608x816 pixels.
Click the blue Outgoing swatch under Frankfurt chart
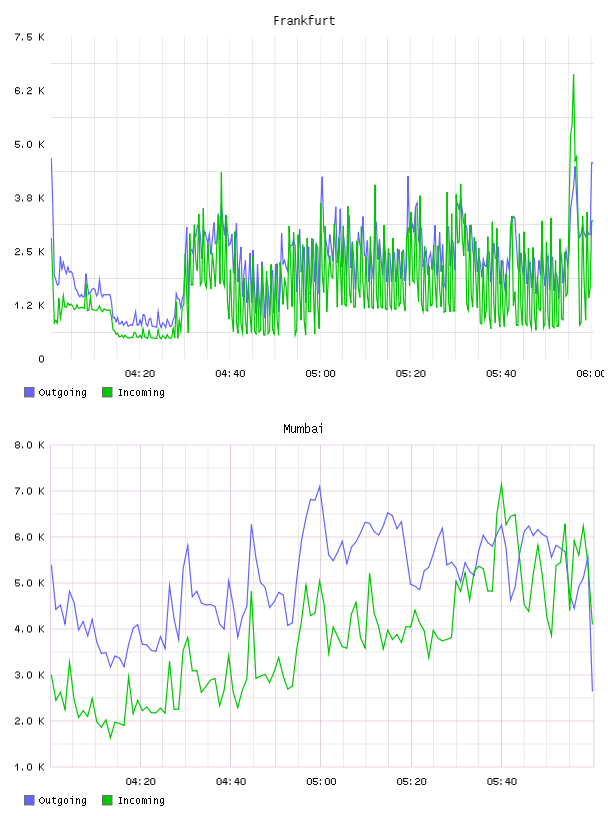point(29,392)
